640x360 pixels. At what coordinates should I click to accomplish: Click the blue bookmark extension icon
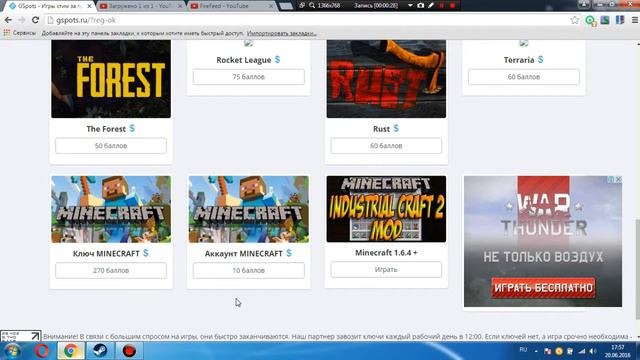[620, 20]
